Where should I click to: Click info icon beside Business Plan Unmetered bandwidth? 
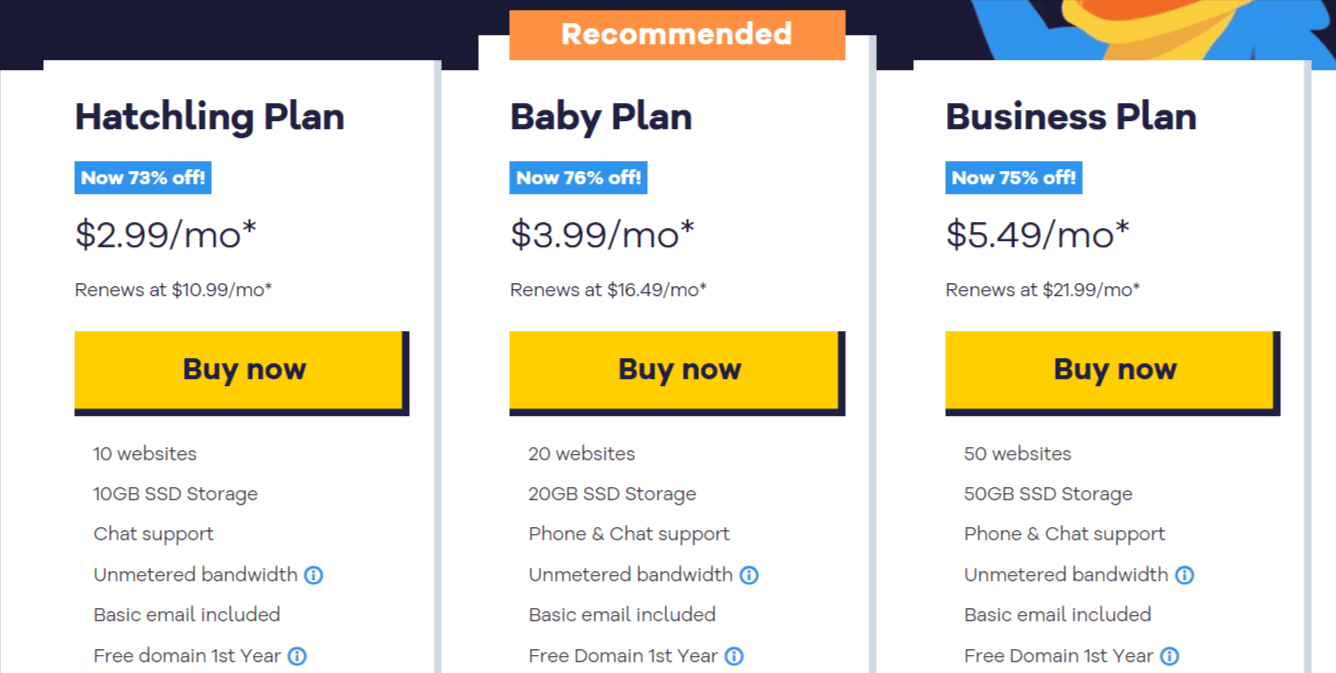click(1184, 575)
